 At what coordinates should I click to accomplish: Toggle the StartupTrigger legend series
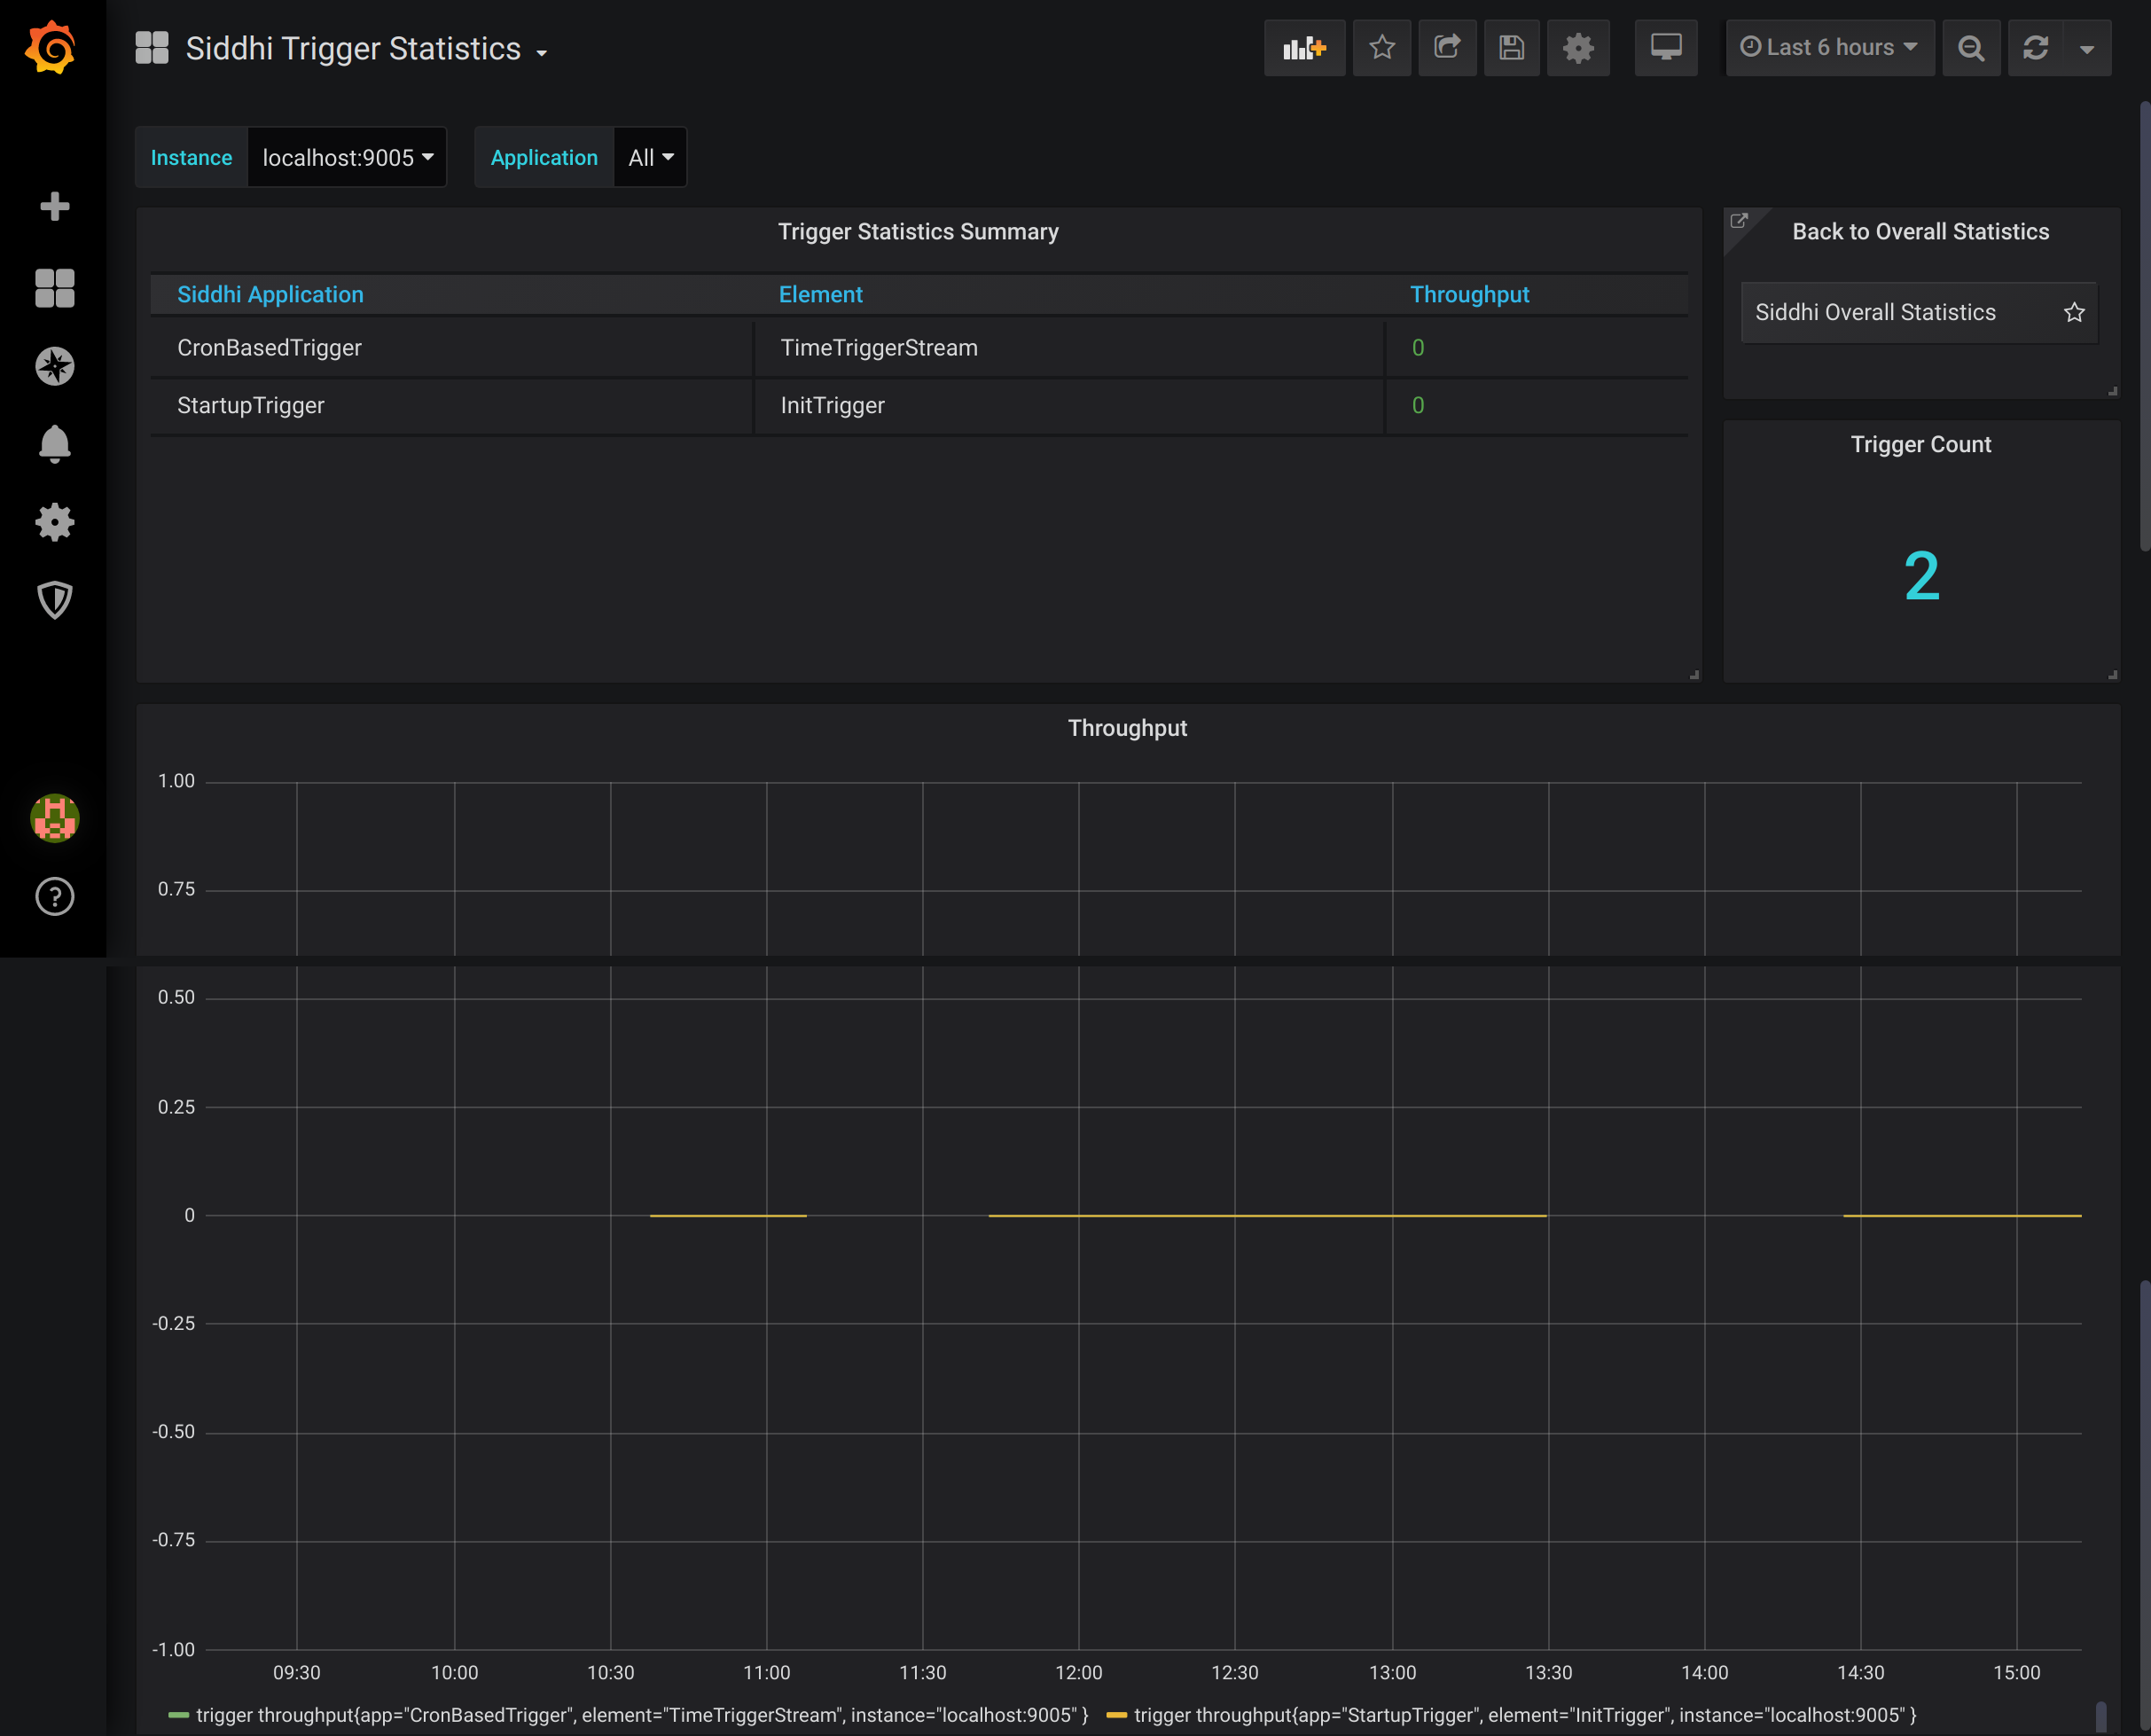click(x=1525, y=1715)
